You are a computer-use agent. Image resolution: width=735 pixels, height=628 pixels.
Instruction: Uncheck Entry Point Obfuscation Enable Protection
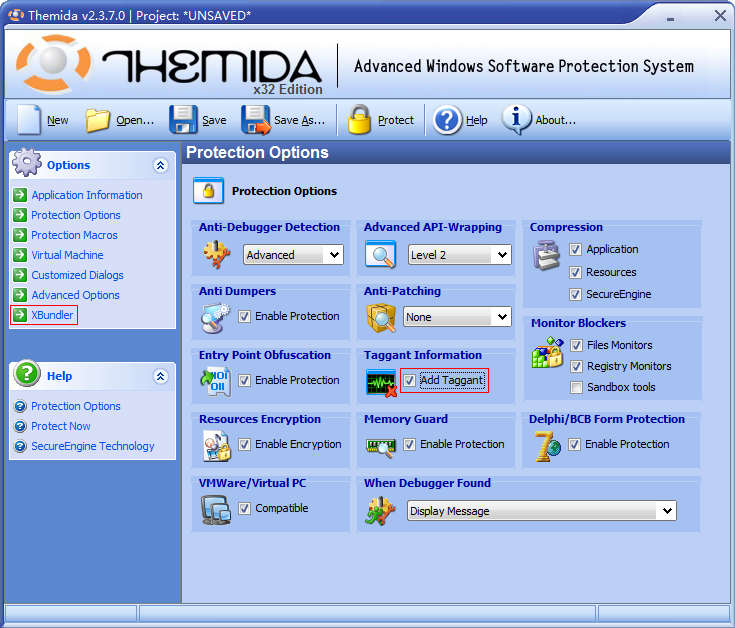click(244, 381)
